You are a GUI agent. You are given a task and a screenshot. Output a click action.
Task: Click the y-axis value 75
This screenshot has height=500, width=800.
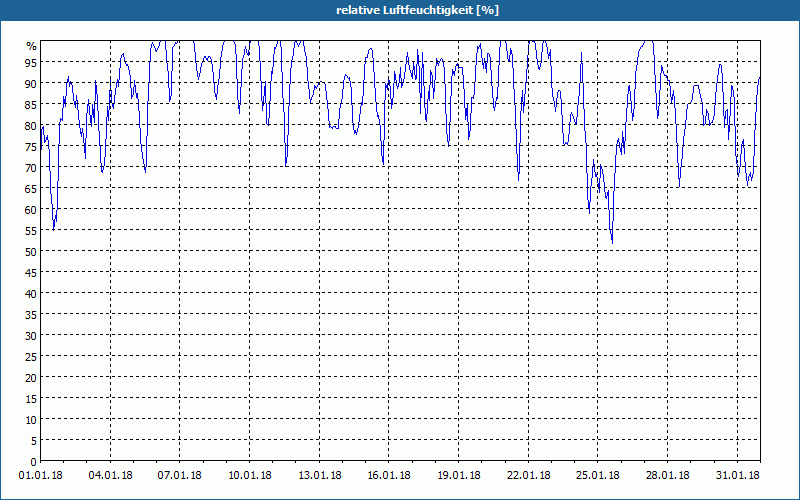pyautogui.click(x=31, y=146)
